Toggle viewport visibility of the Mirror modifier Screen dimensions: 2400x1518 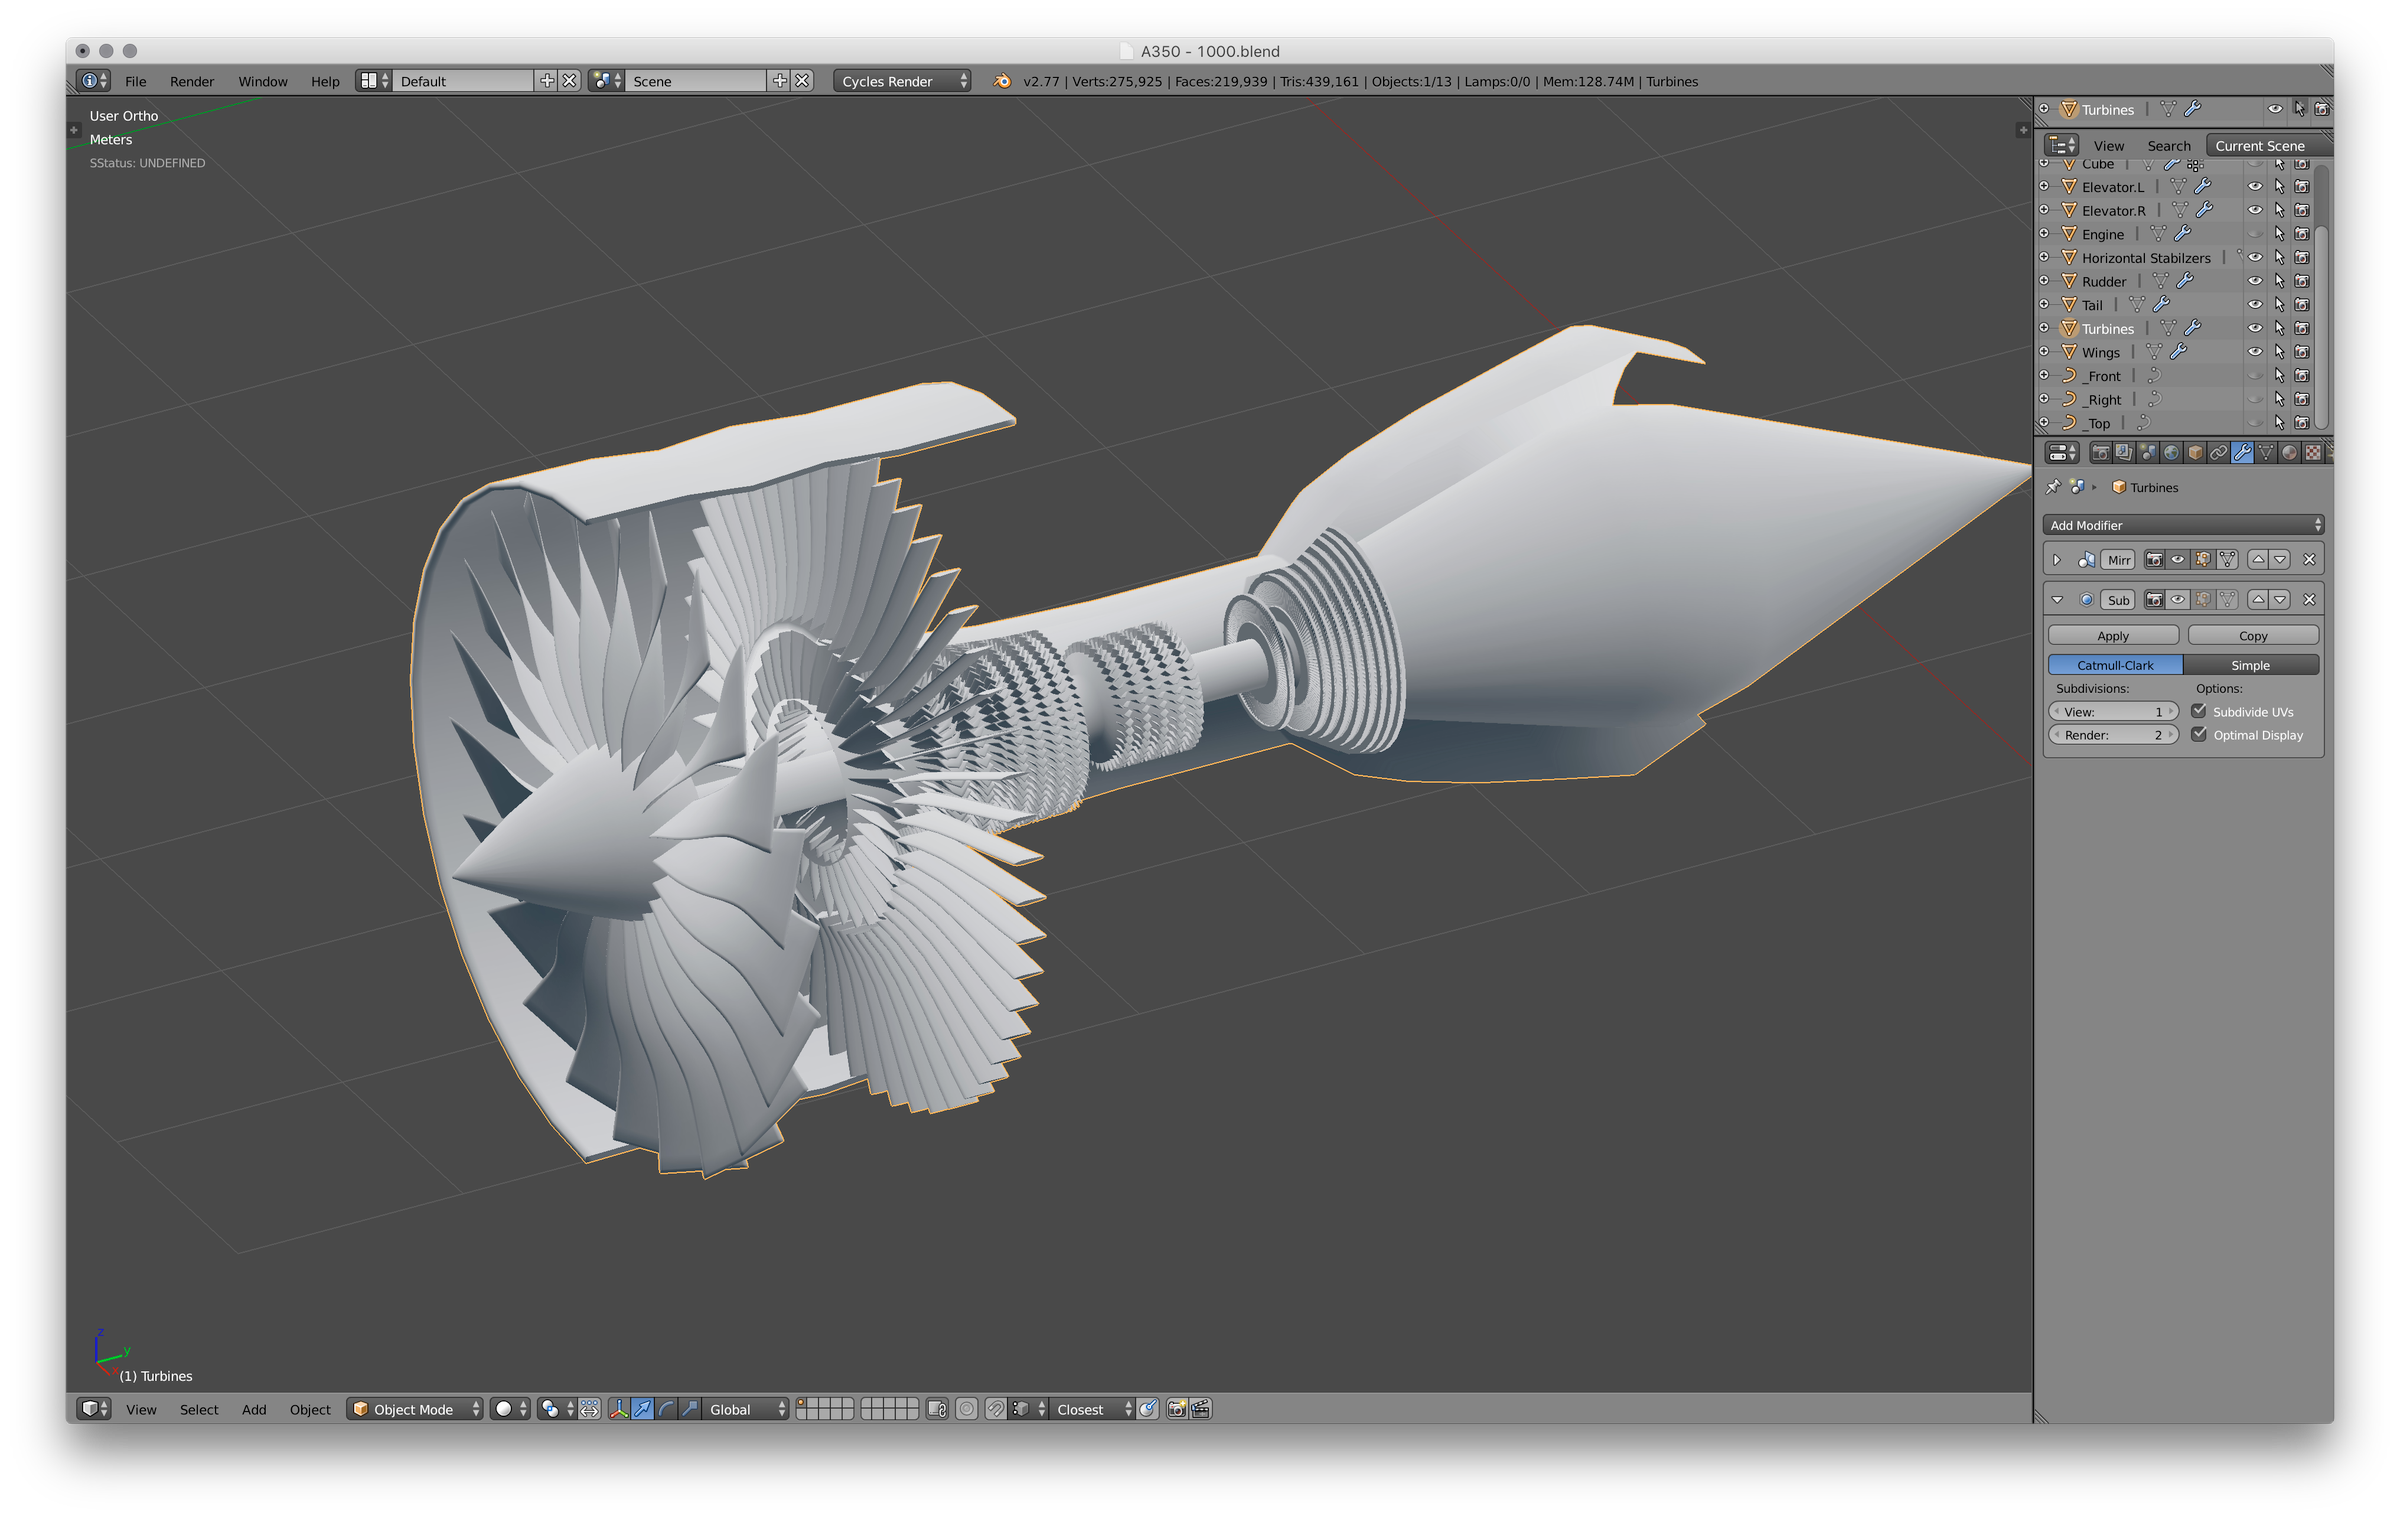pyautogui.click(x=2177, y=560)
